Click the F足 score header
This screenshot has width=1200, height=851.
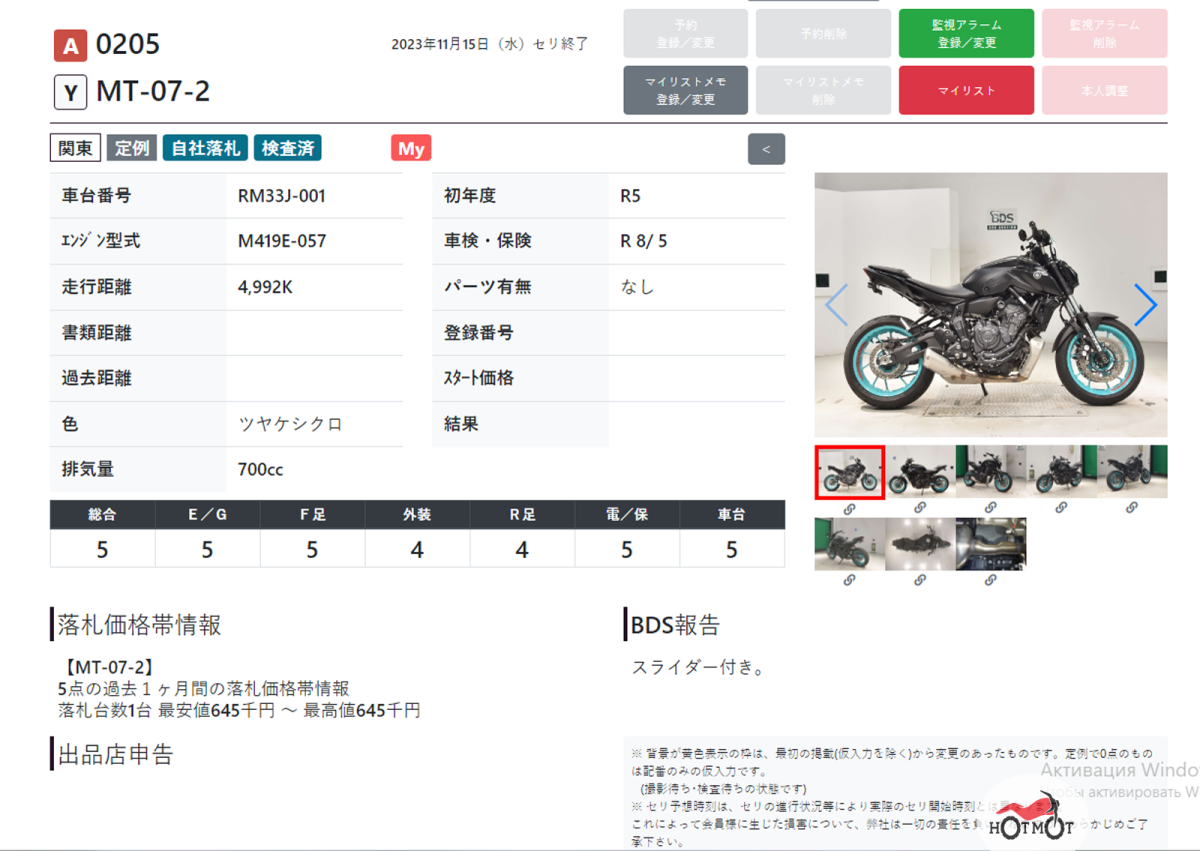[312, 514]
